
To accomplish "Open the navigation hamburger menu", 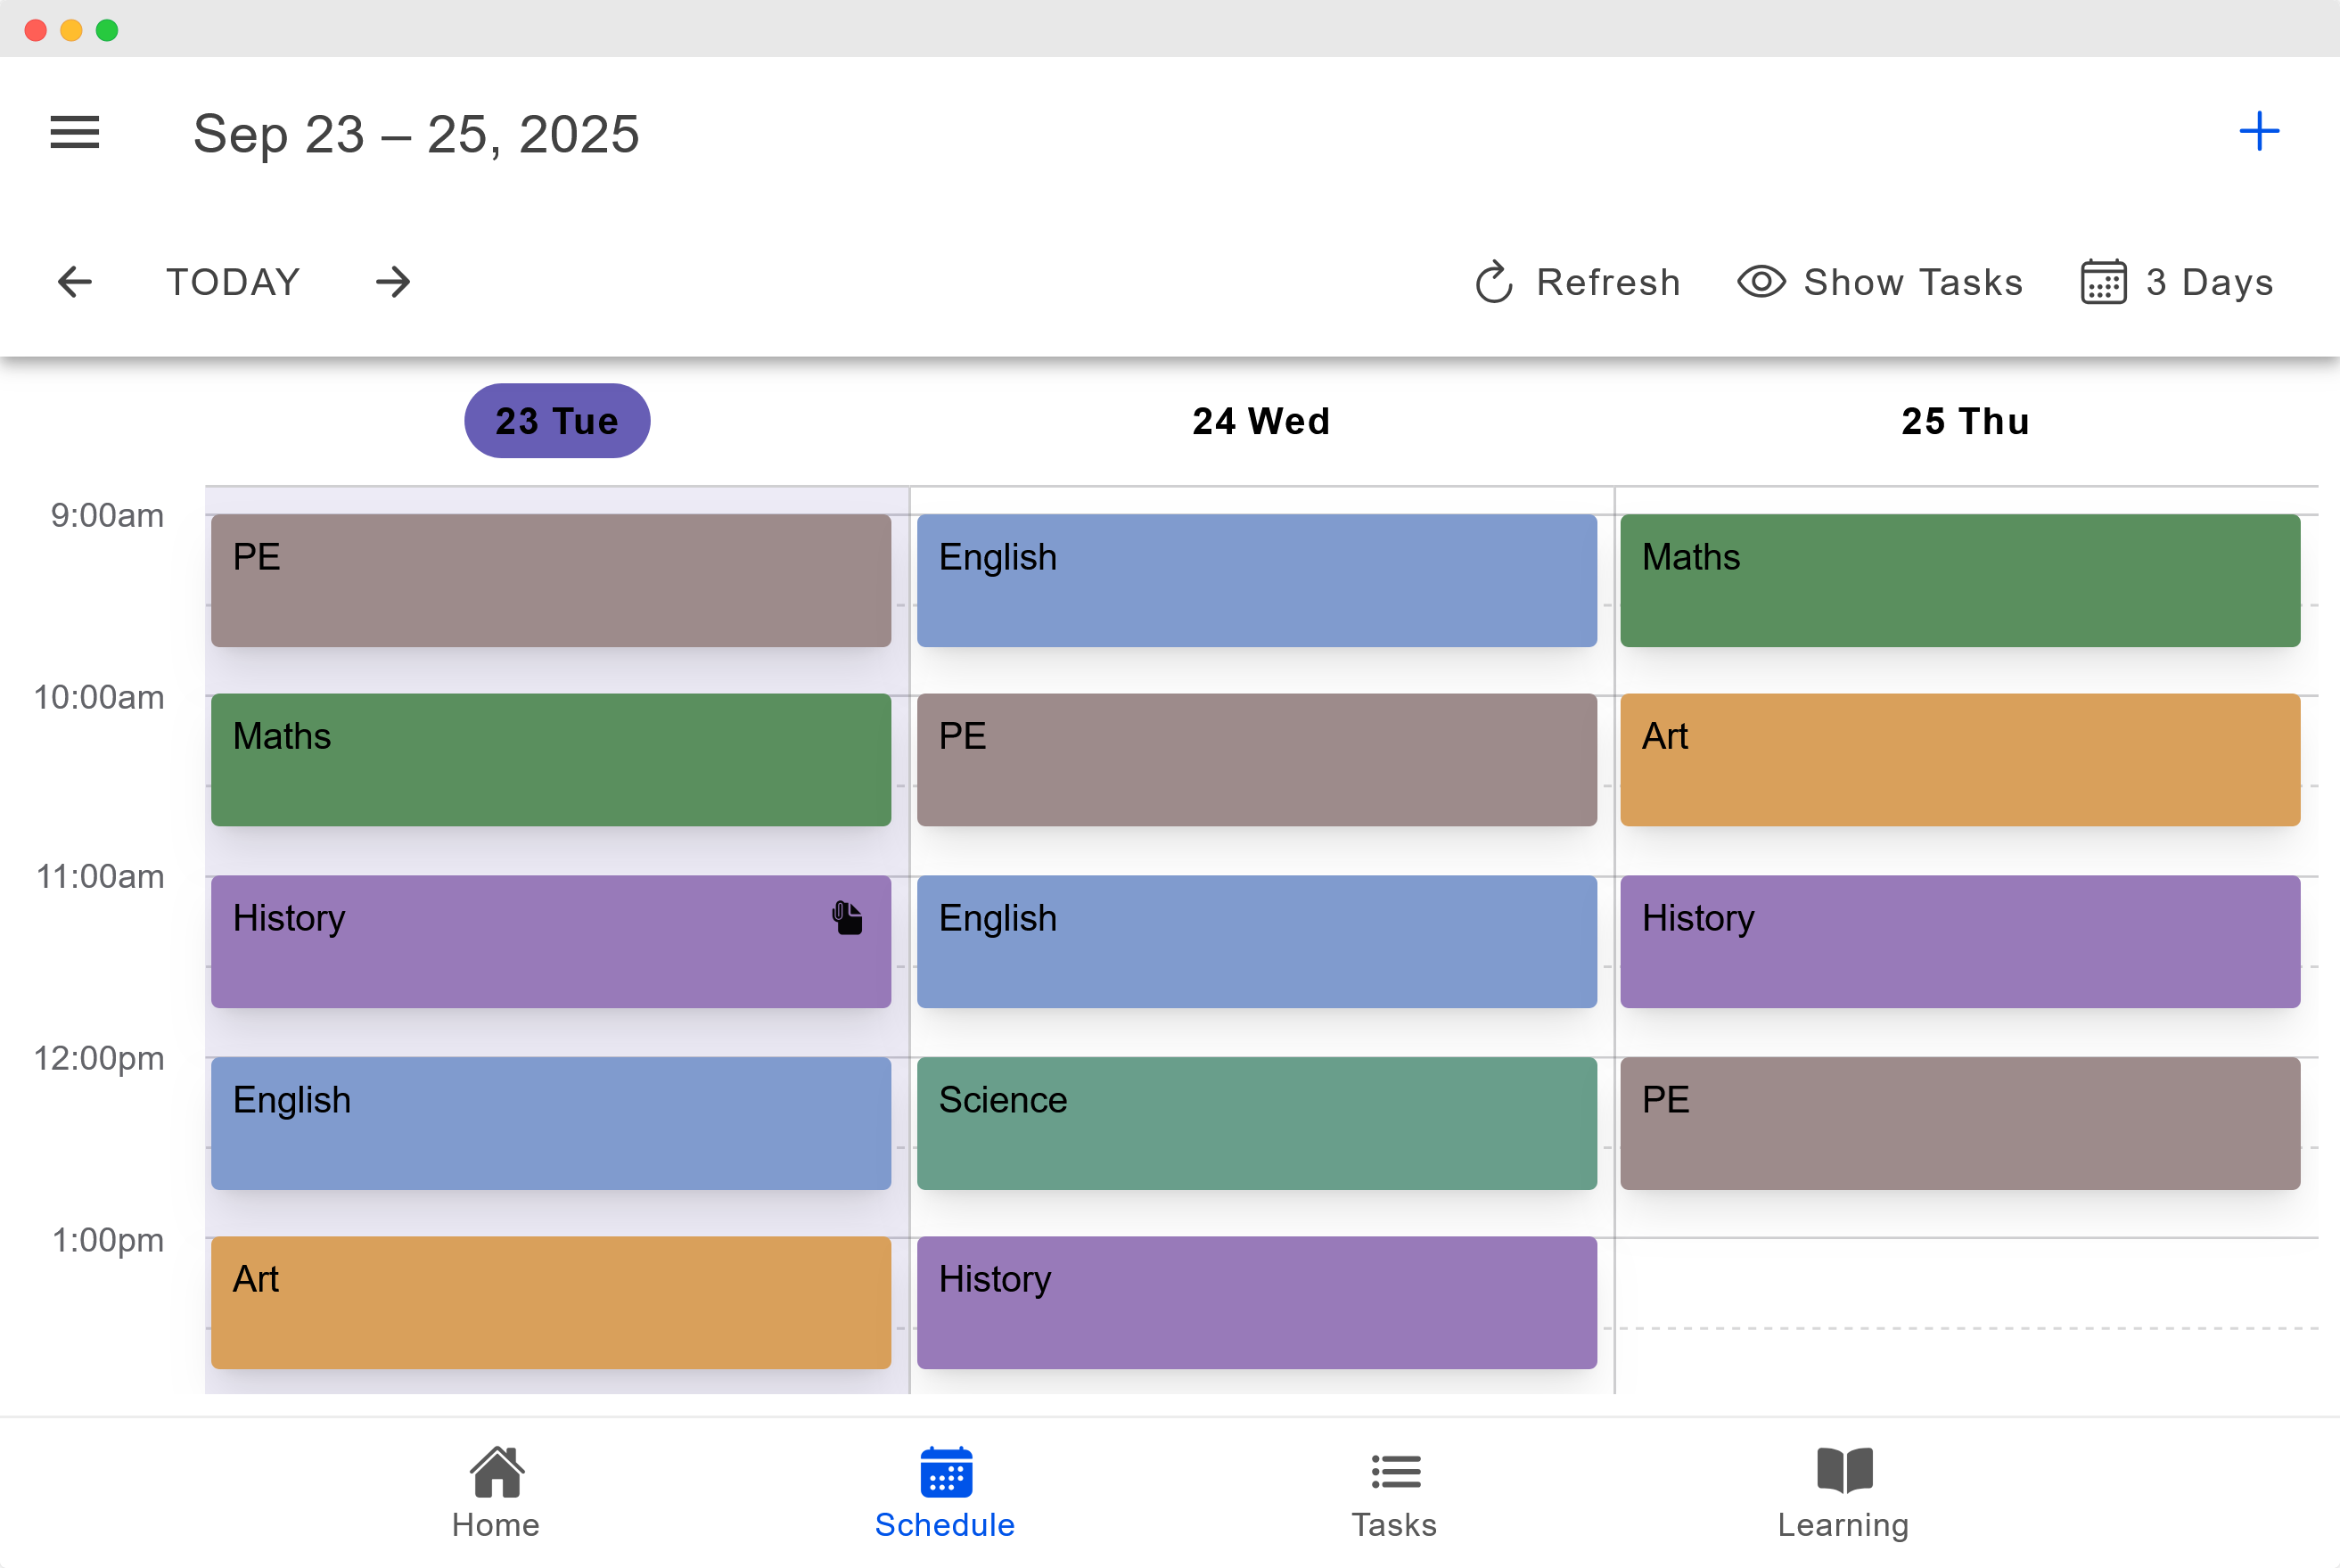I will (73, 132).
